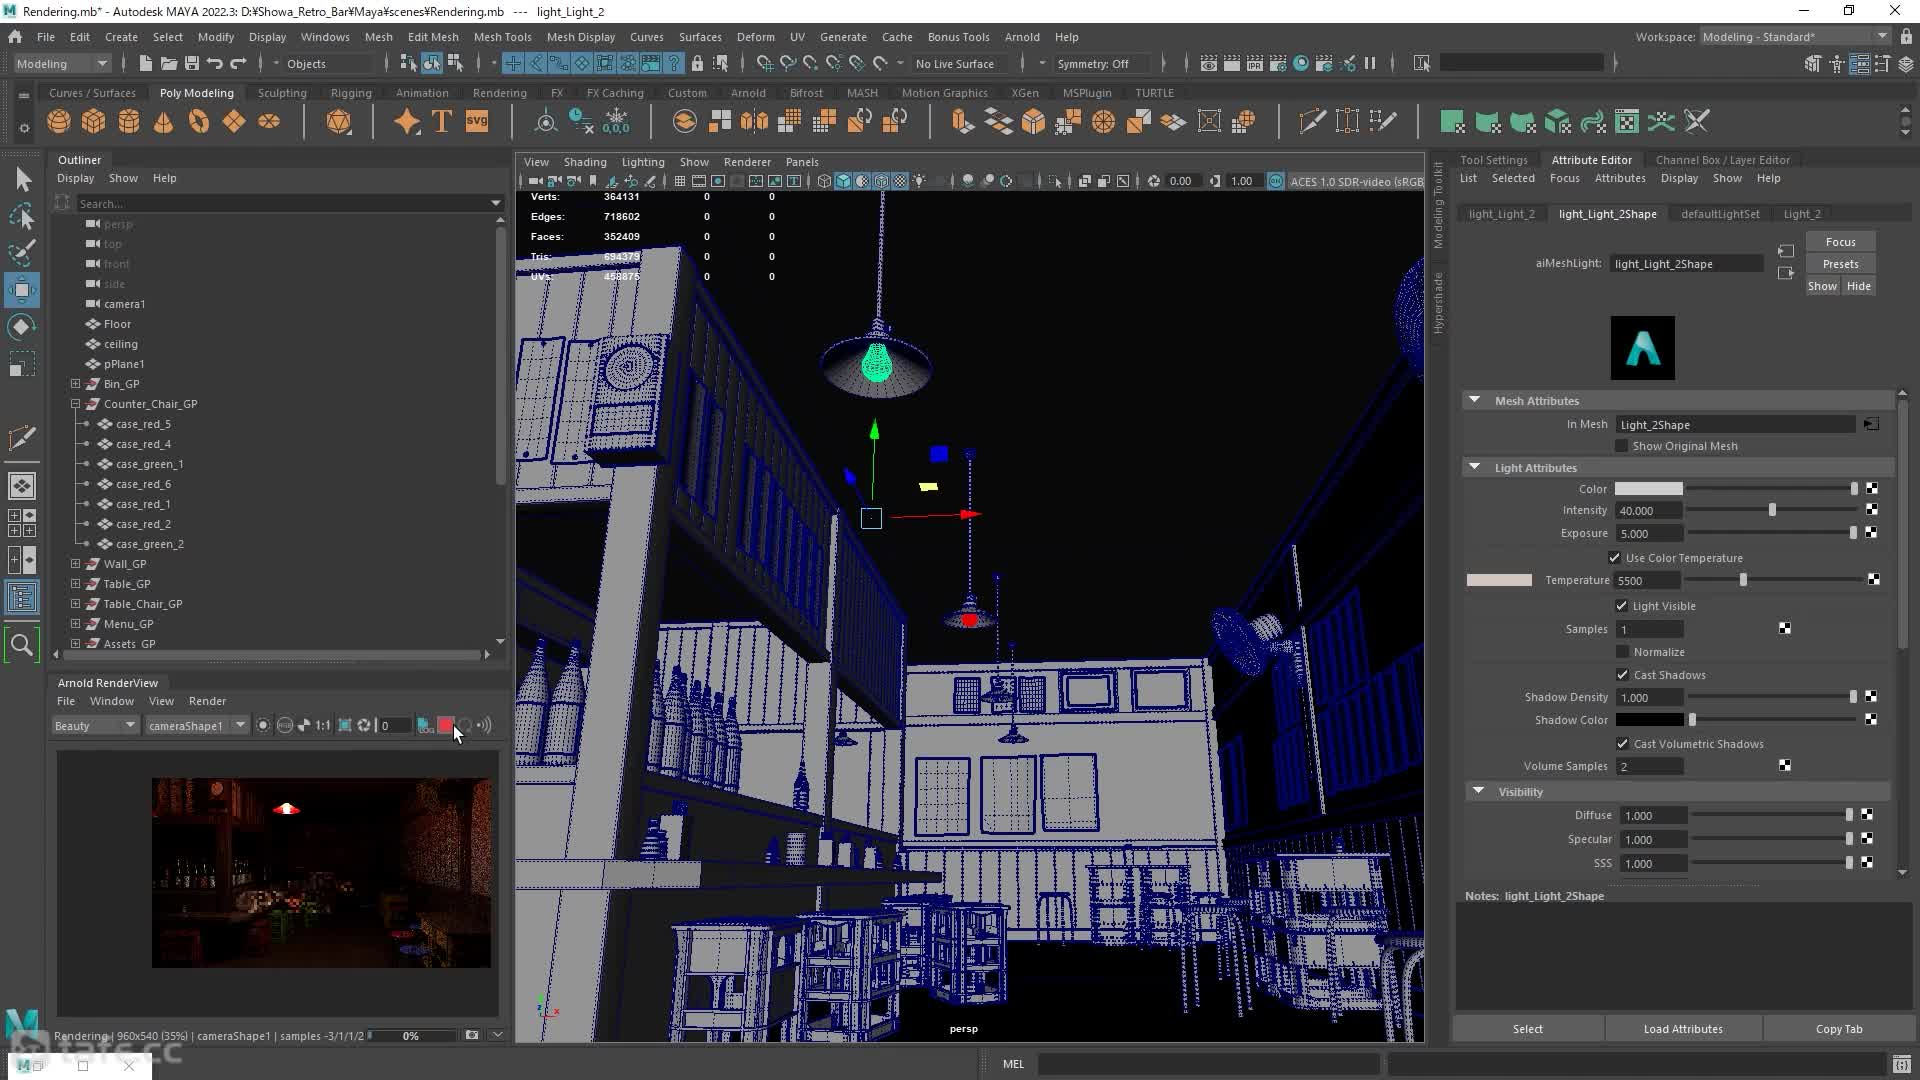
Task: Switch to the Rendering shelf tab
Action: (x=499, y=92)
